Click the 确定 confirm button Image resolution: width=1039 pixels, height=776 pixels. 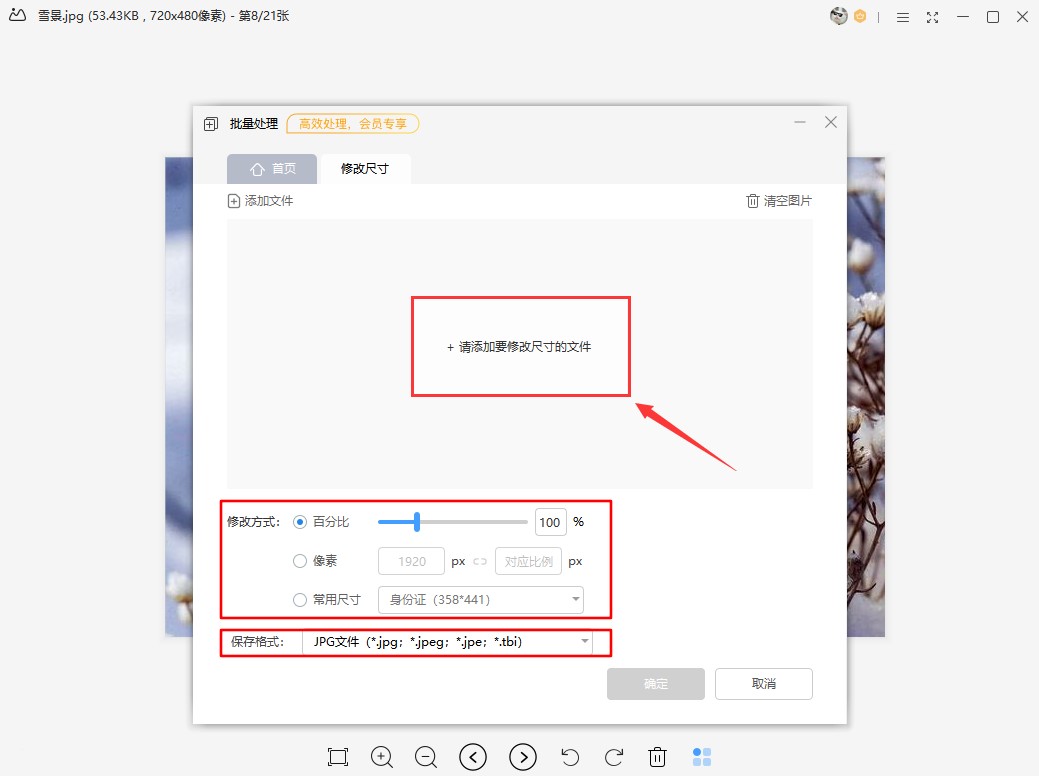[x=655, y=684]
